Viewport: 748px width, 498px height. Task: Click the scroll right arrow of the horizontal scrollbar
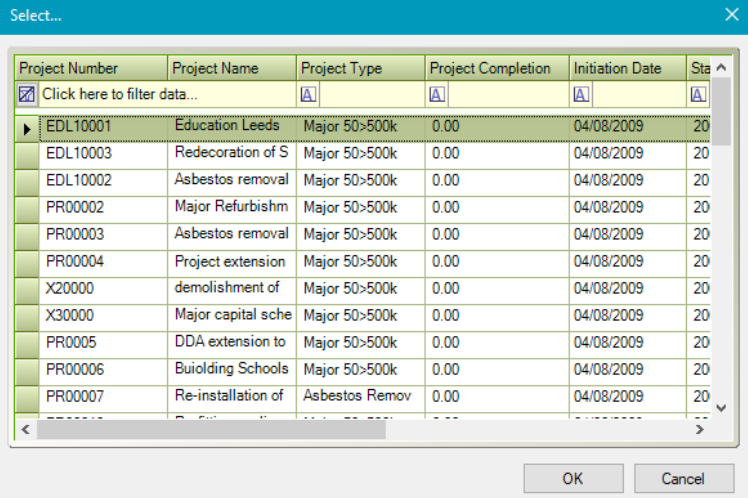click(x=701, y=429)
